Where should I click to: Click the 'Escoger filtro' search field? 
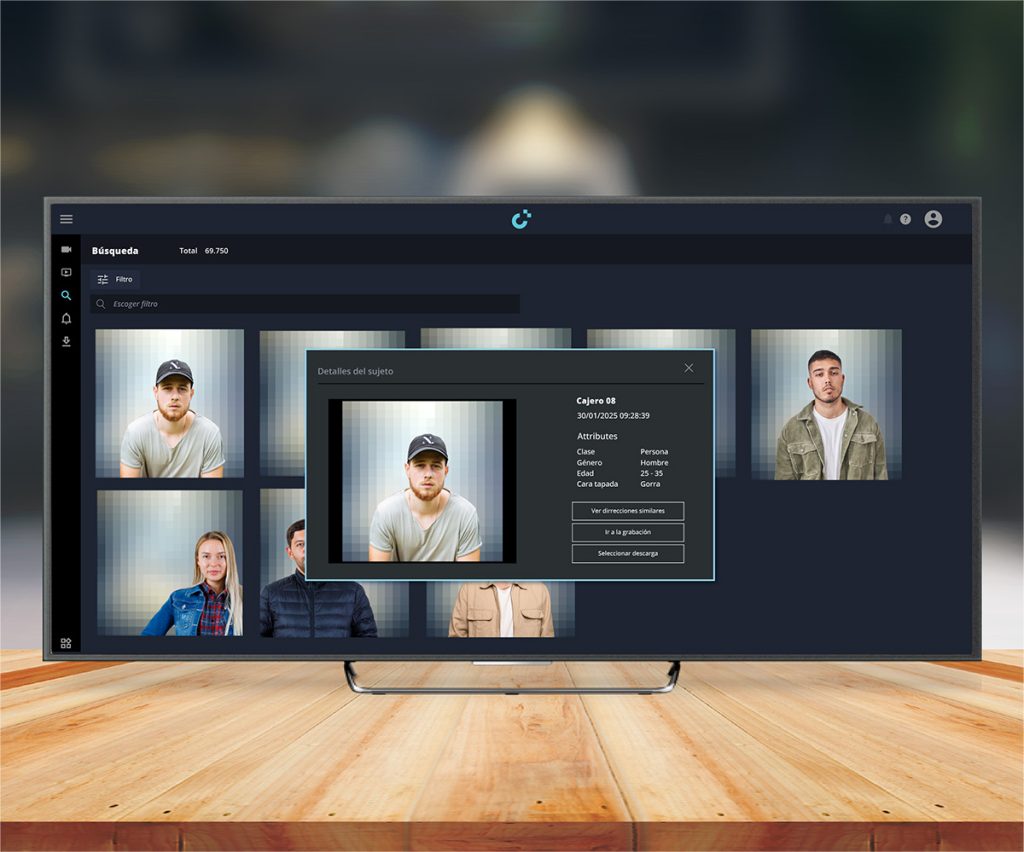pyautogui.click(x=305, y=304)
